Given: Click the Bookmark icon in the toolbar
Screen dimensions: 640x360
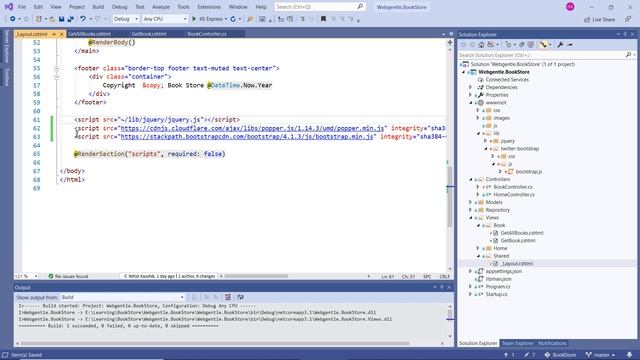Looking at the screenshot, I should tap(323, 19).
